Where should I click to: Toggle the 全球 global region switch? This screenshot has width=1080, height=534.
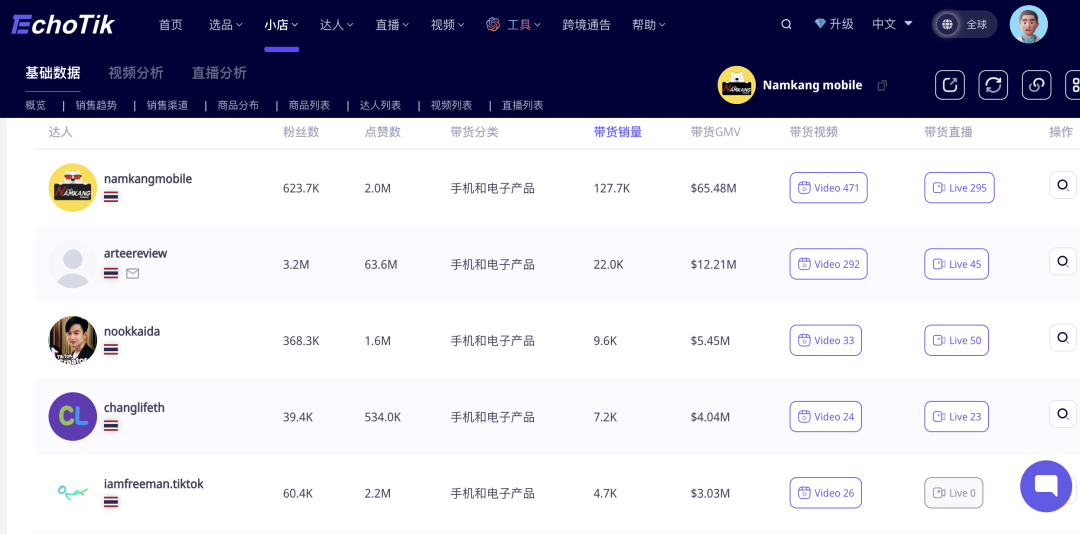[964, 25]
